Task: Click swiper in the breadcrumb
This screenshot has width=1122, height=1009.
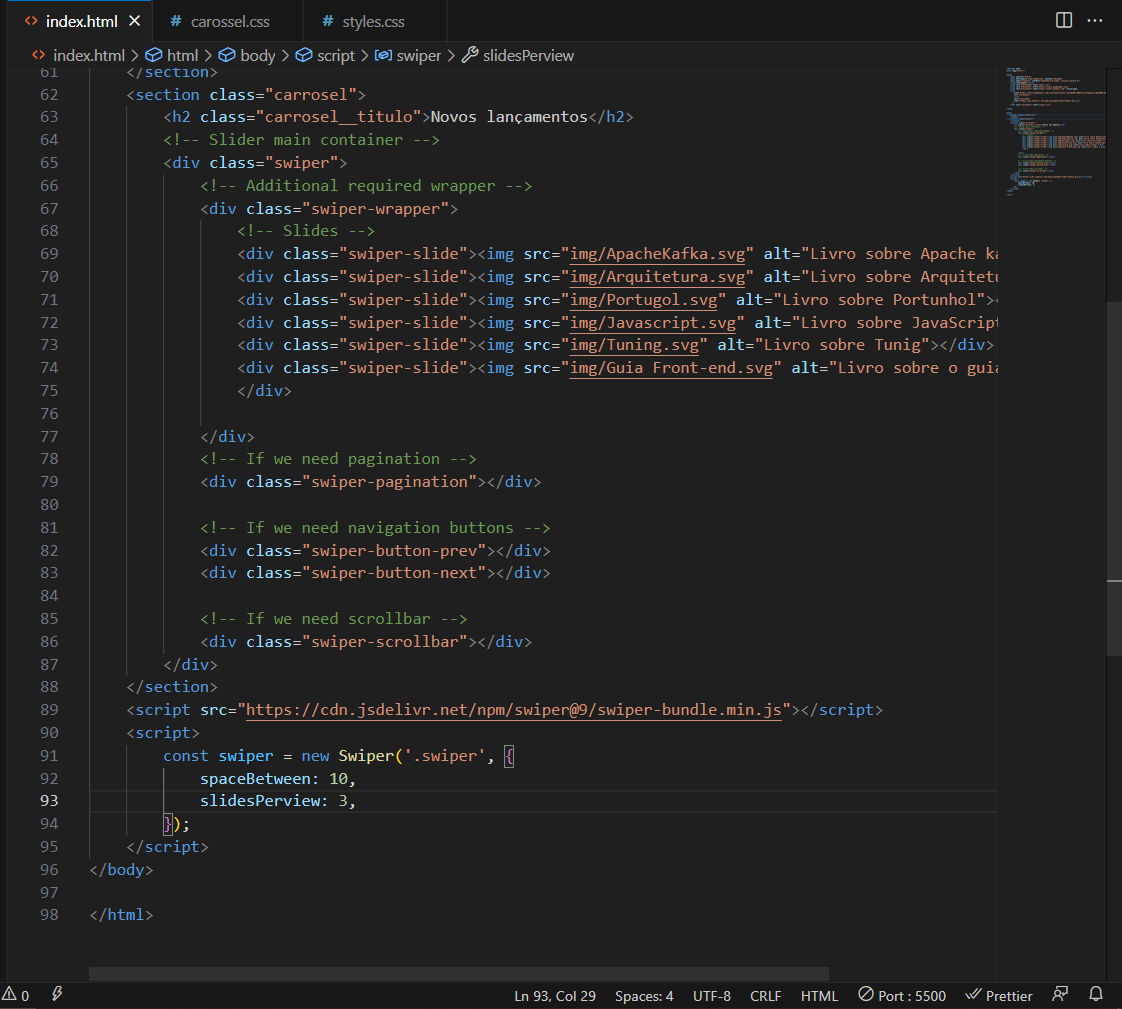Action: click(x=409, y=56)
